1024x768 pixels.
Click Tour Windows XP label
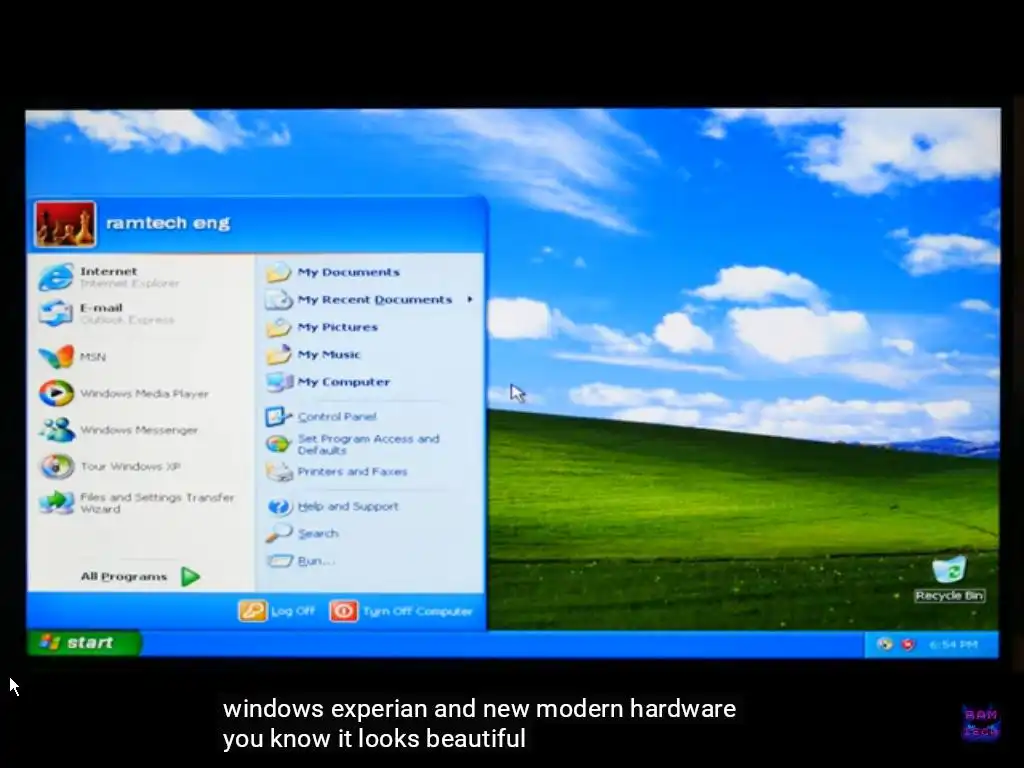pyautogui.click(x=131, y=466)
